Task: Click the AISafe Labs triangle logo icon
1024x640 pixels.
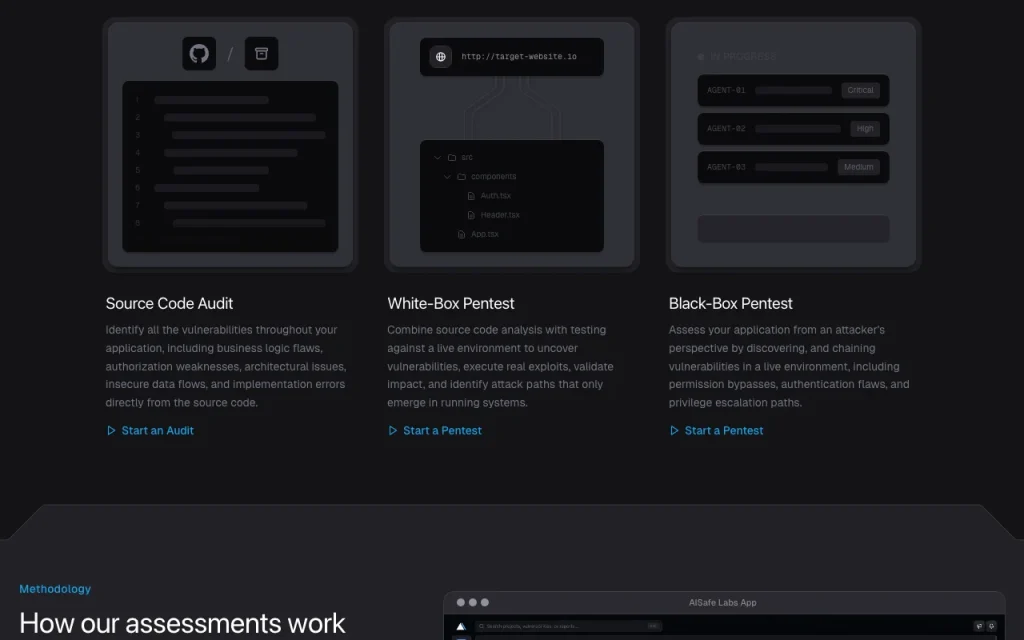Action: pyautogui.click(x=461, y=626)
